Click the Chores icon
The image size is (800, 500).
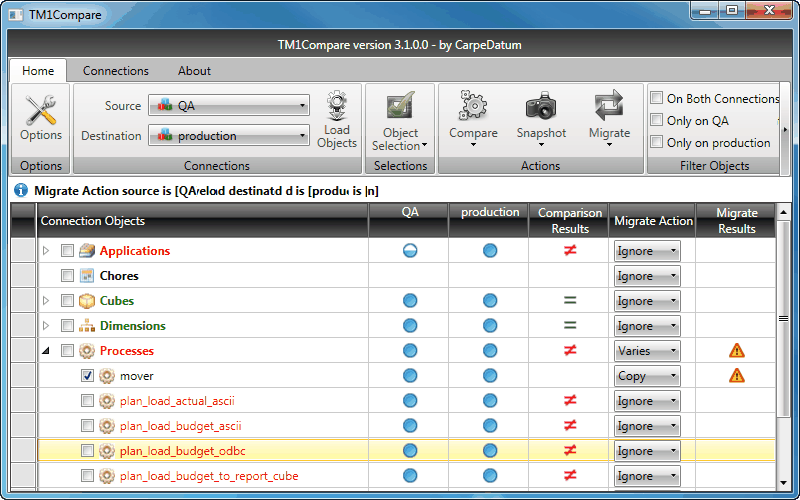point(87,276)
